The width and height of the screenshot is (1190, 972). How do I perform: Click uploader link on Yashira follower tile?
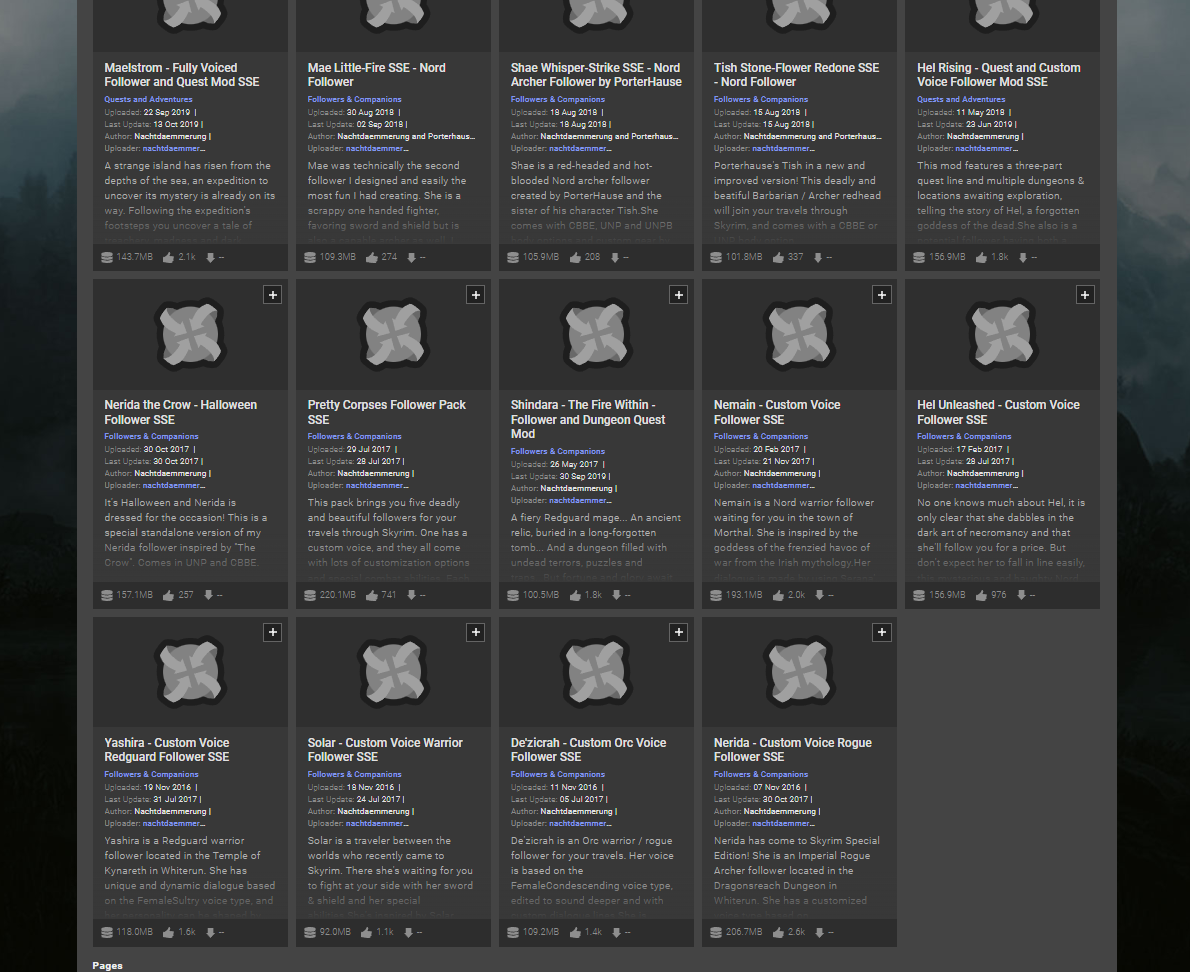tap(173, 824)
